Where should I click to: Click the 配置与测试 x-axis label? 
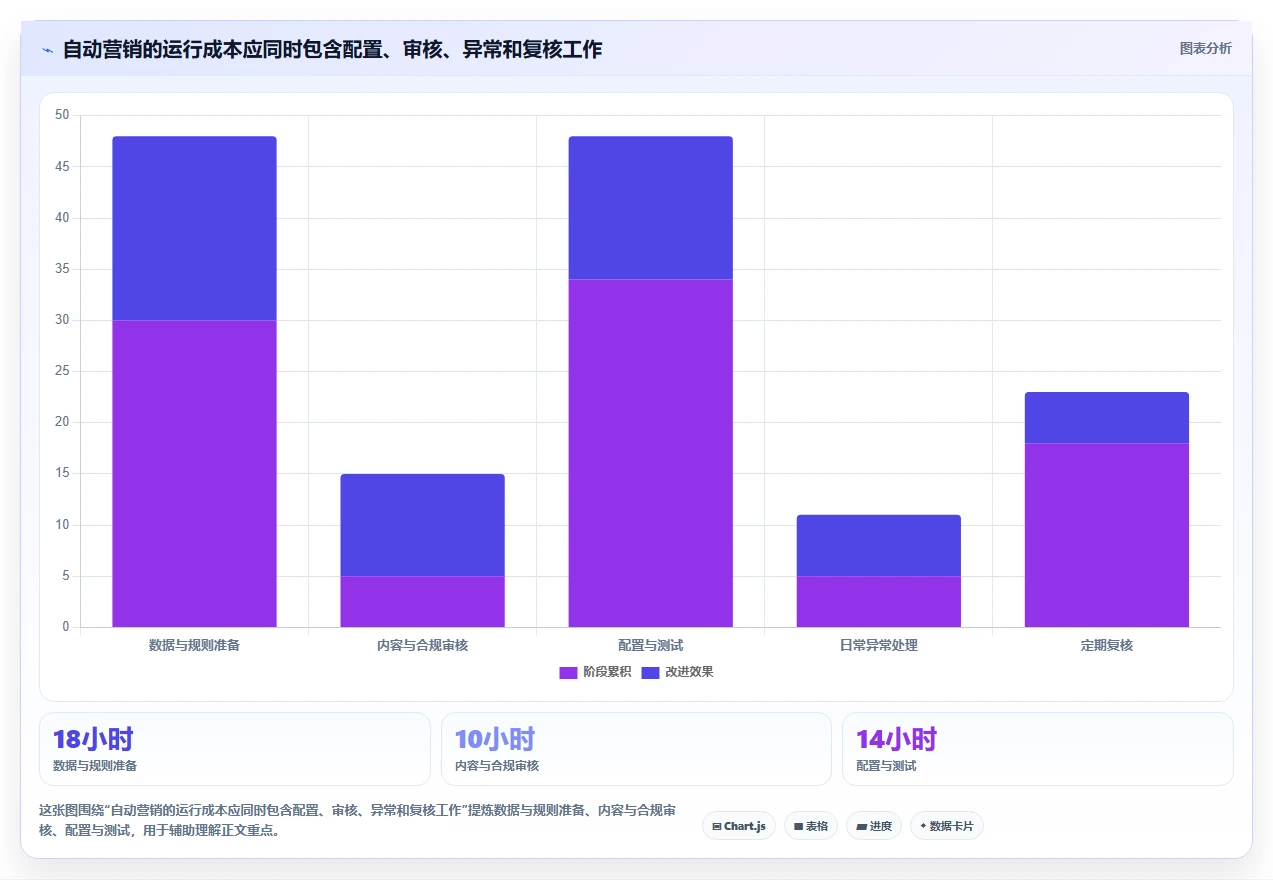(x=650, y=646)
